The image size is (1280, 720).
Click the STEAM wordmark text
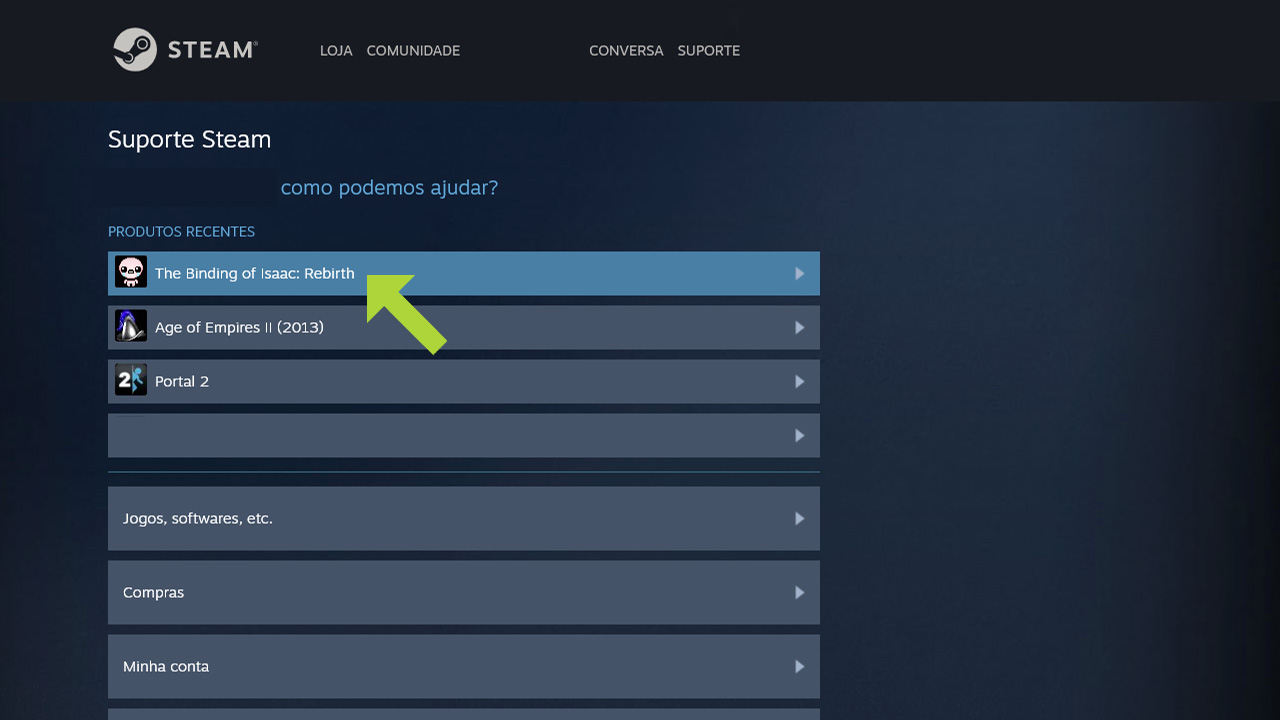click(212, 50)
